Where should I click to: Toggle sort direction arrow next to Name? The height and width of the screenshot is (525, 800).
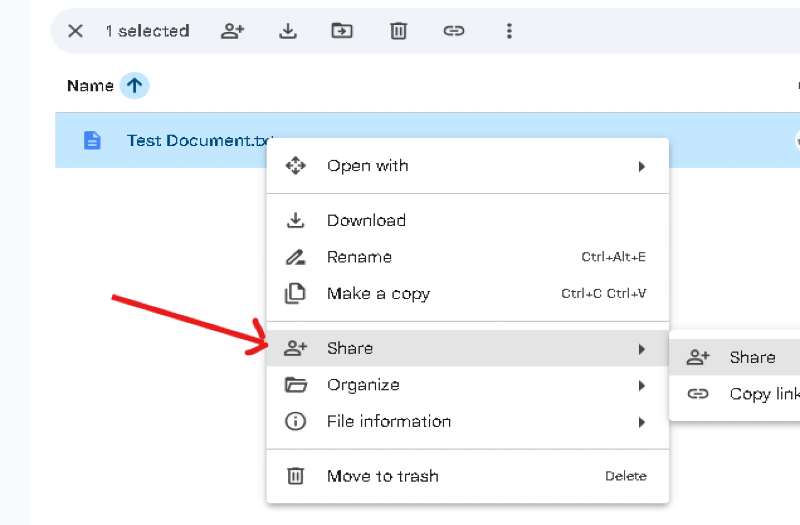[134, 86]
